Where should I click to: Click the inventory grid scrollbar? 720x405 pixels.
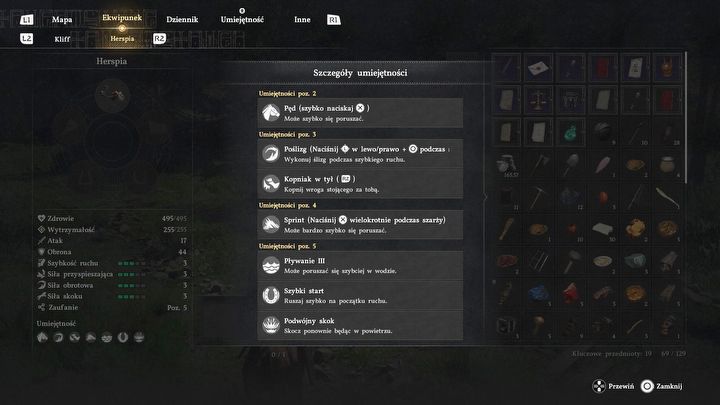pos(686,118)
